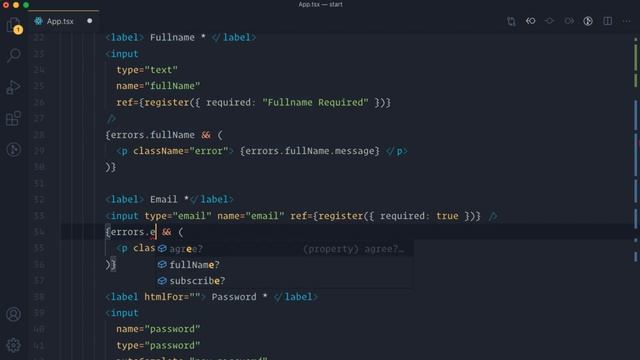The height and width of the screenshot is (360, 640).
Task: Go to next change arrow icon
Action: (x=569, y=21)
